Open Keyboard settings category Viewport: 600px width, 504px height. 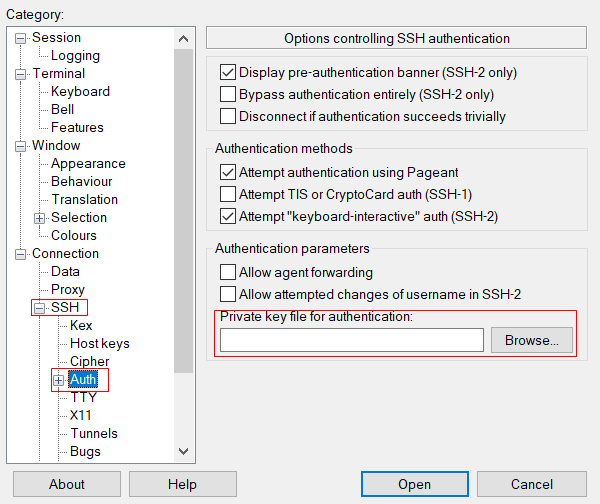[x=80, y=91]
